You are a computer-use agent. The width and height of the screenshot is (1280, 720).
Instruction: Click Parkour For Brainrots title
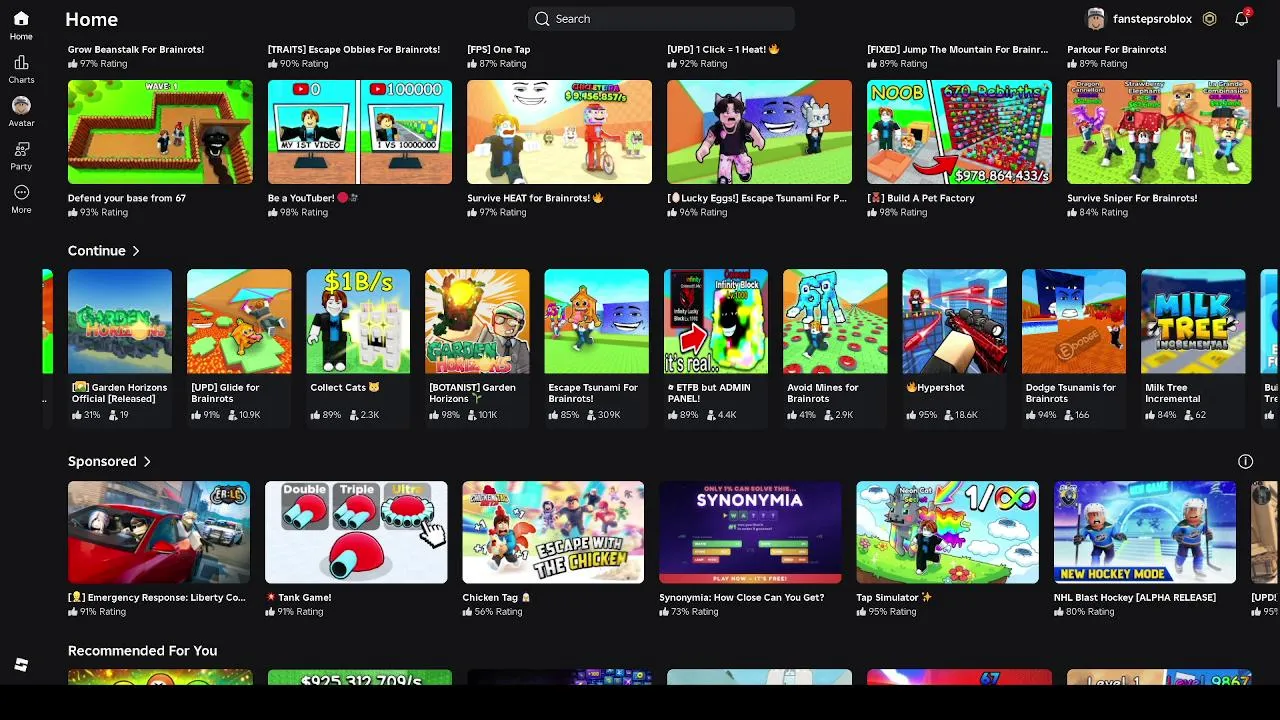point(1117,49)
